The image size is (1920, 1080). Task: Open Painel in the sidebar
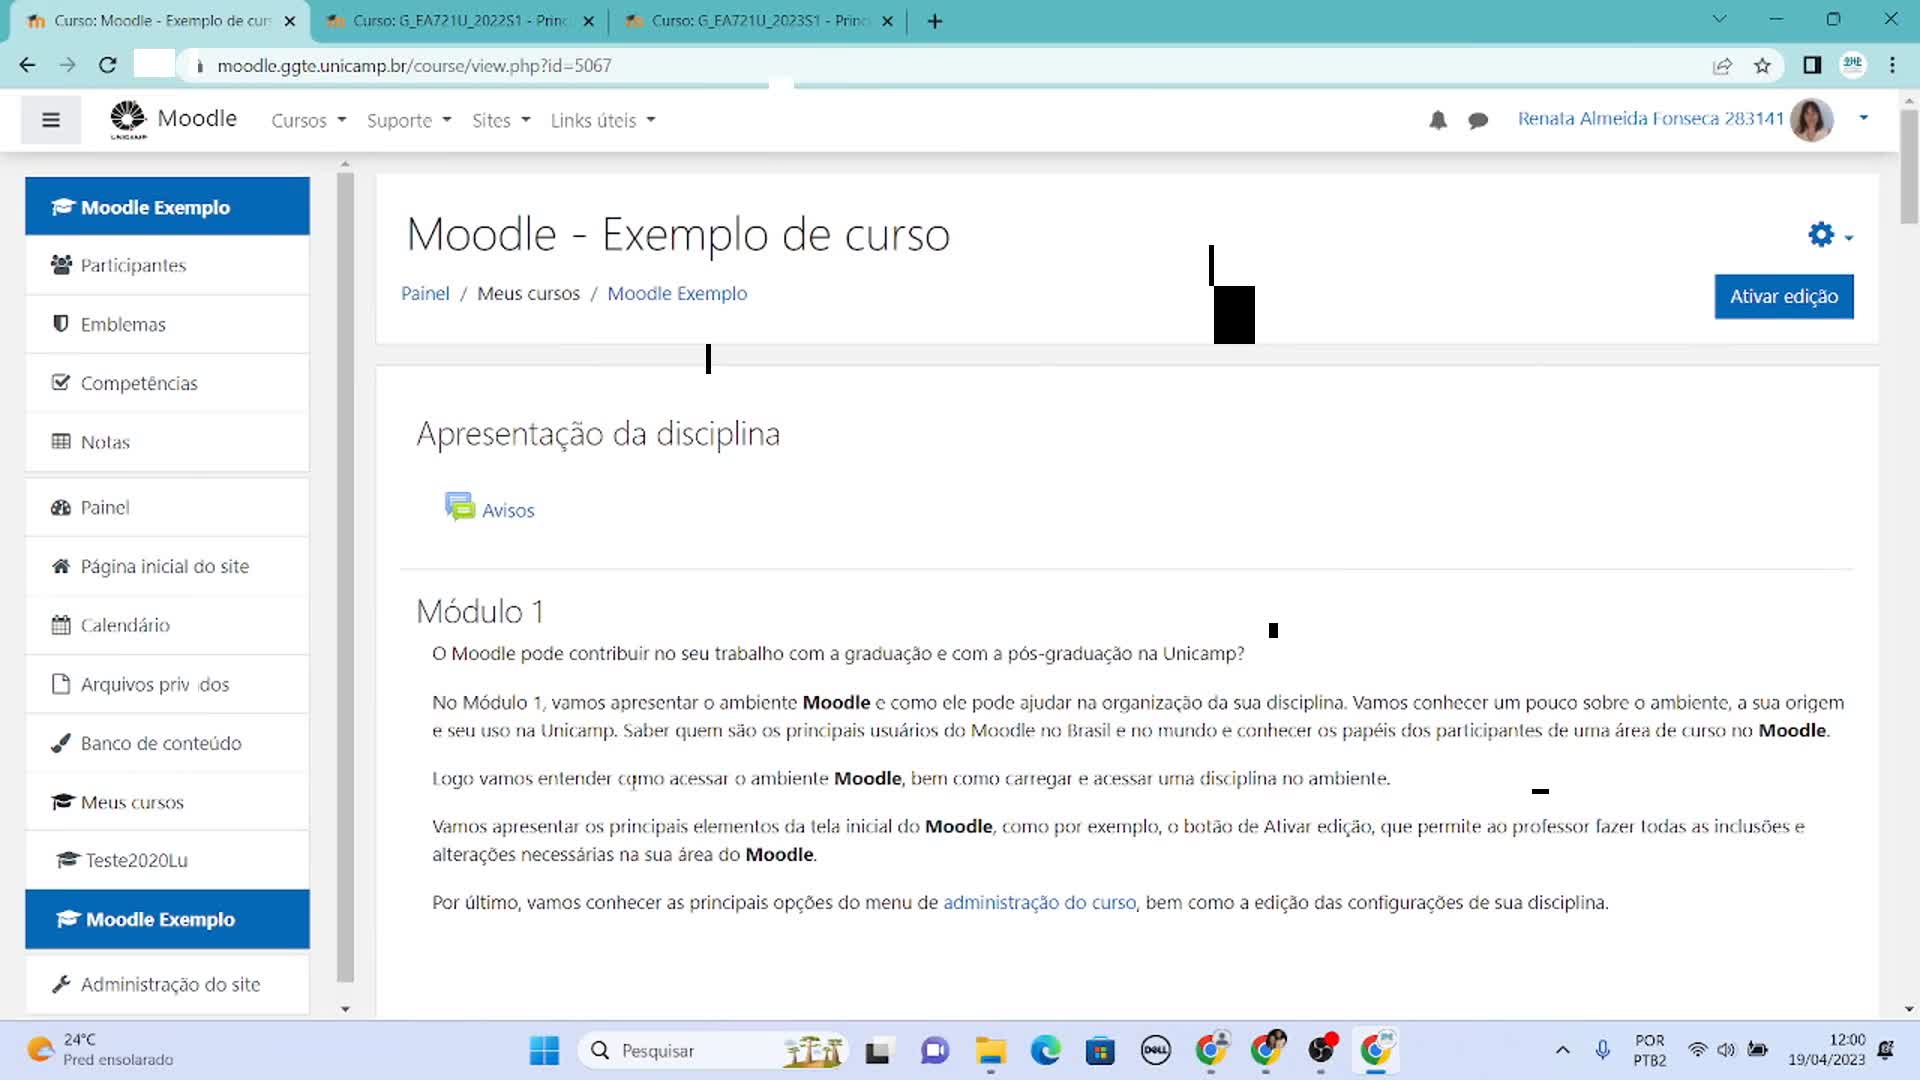[167, 507]
